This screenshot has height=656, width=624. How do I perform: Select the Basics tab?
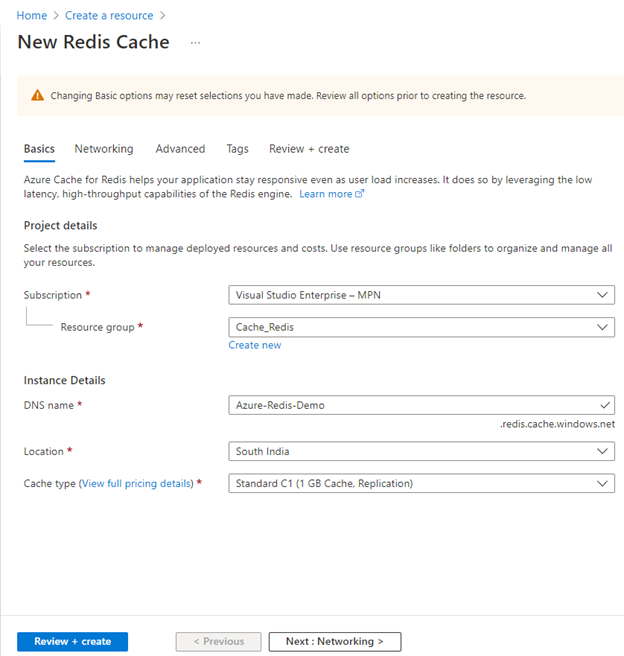pos(39,149)
